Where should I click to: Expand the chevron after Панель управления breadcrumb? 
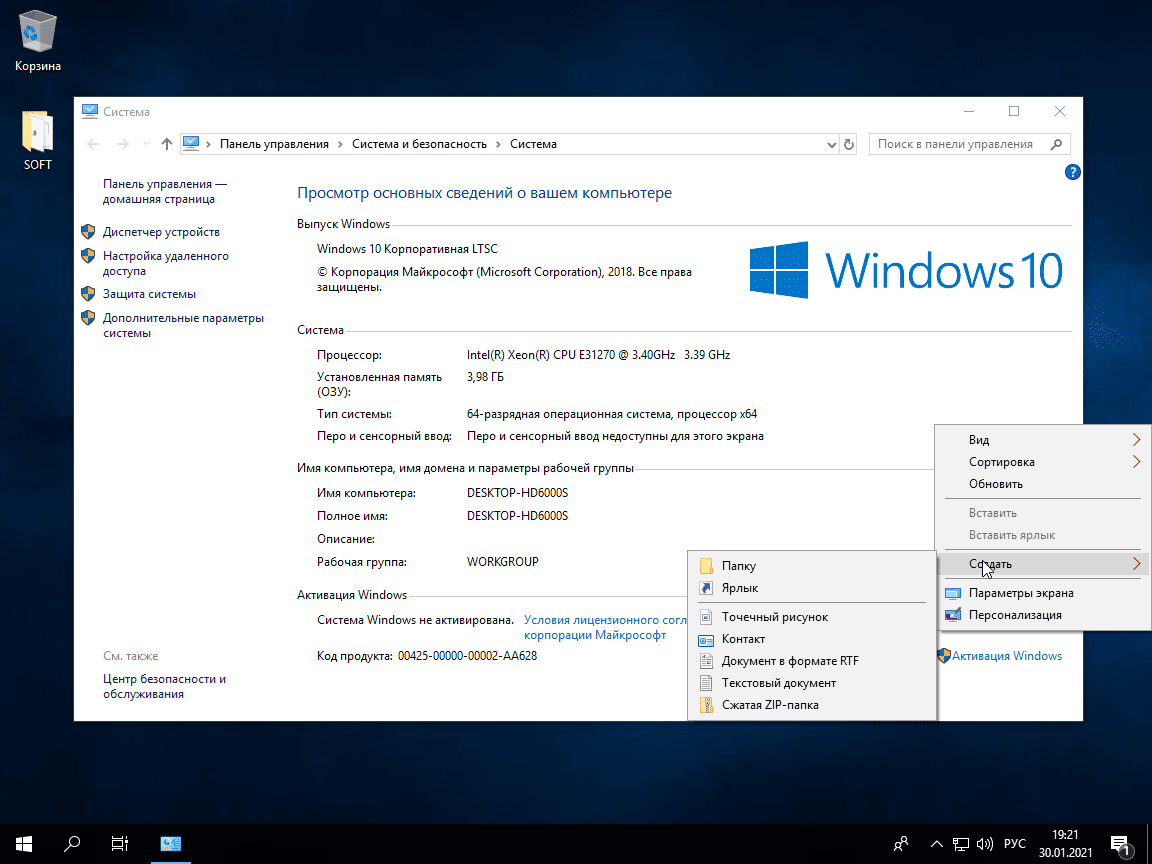340,145
